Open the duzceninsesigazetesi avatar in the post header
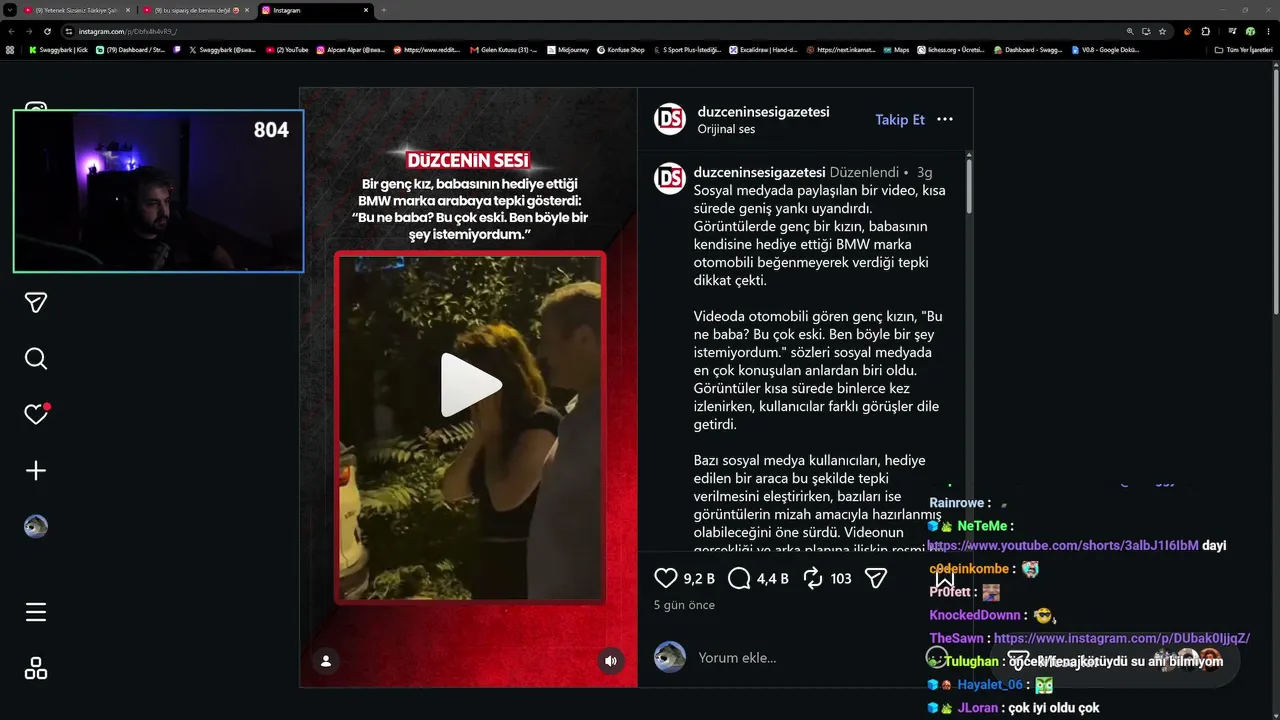1280x720 pixels. pos(670,119)
